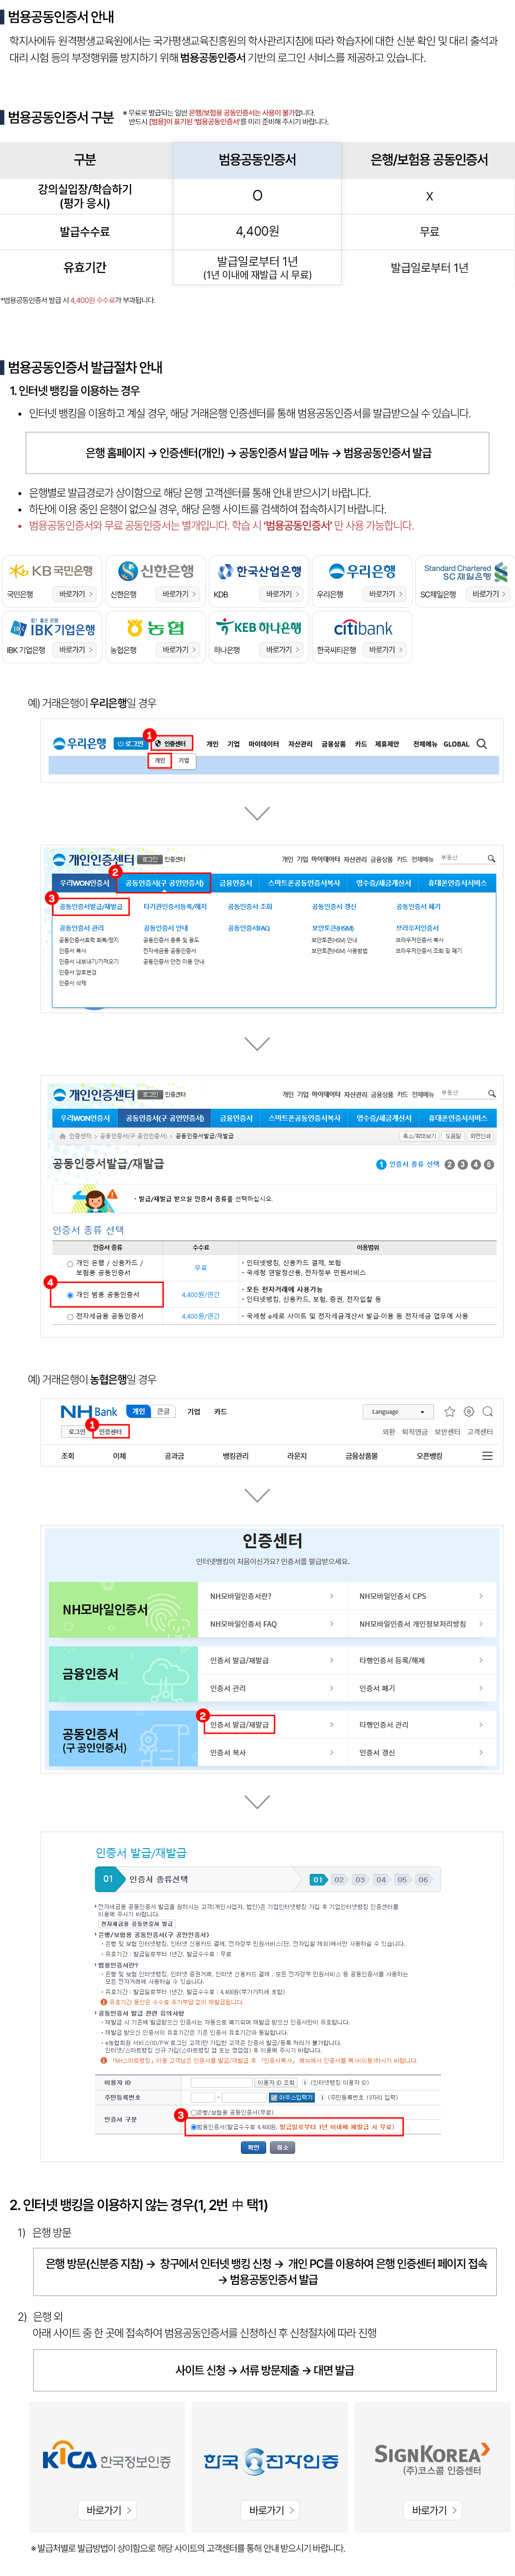
Task: Click 인증센터 button under NH Bank logo
Action: (110, 1432)
